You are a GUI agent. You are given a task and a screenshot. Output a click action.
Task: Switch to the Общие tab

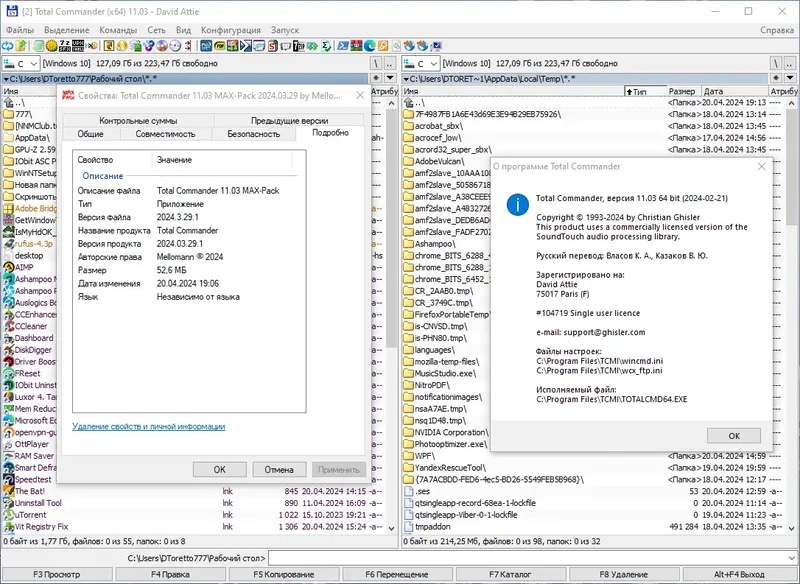[91, 134]
